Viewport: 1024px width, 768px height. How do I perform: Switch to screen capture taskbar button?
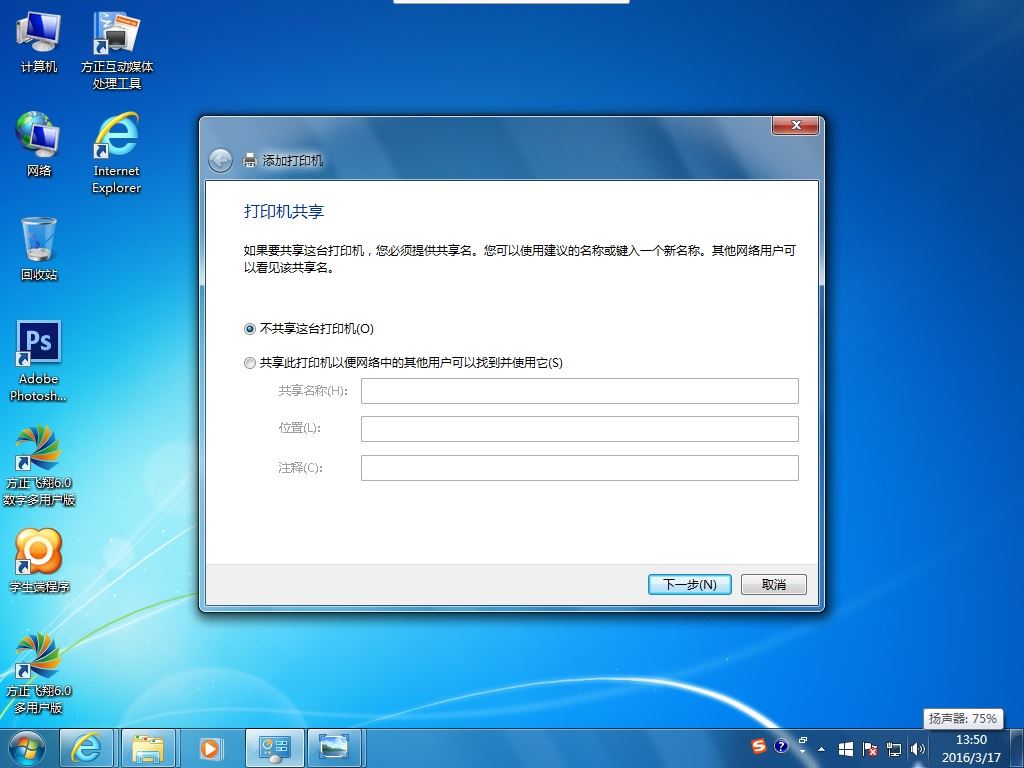[x=334, y=748]
